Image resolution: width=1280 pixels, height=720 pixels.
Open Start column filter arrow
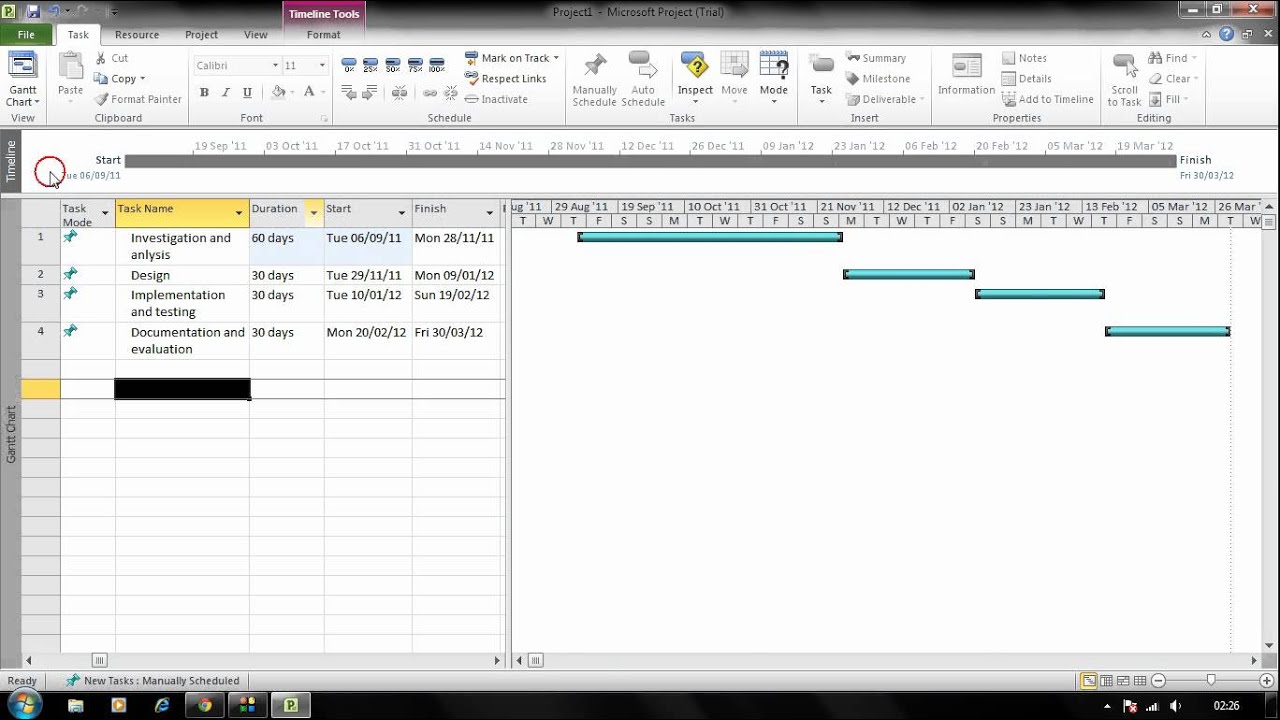(x=402, y=213)
